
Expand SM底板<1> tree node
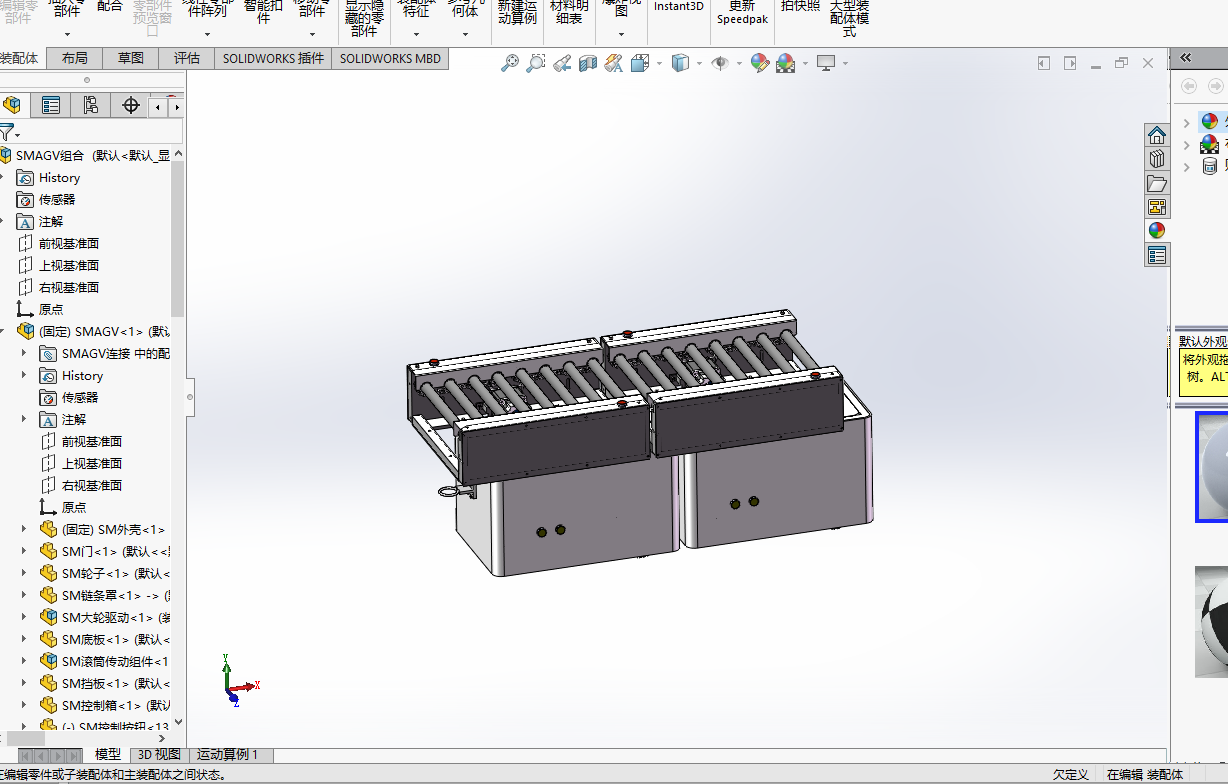(x=25, y=639)
